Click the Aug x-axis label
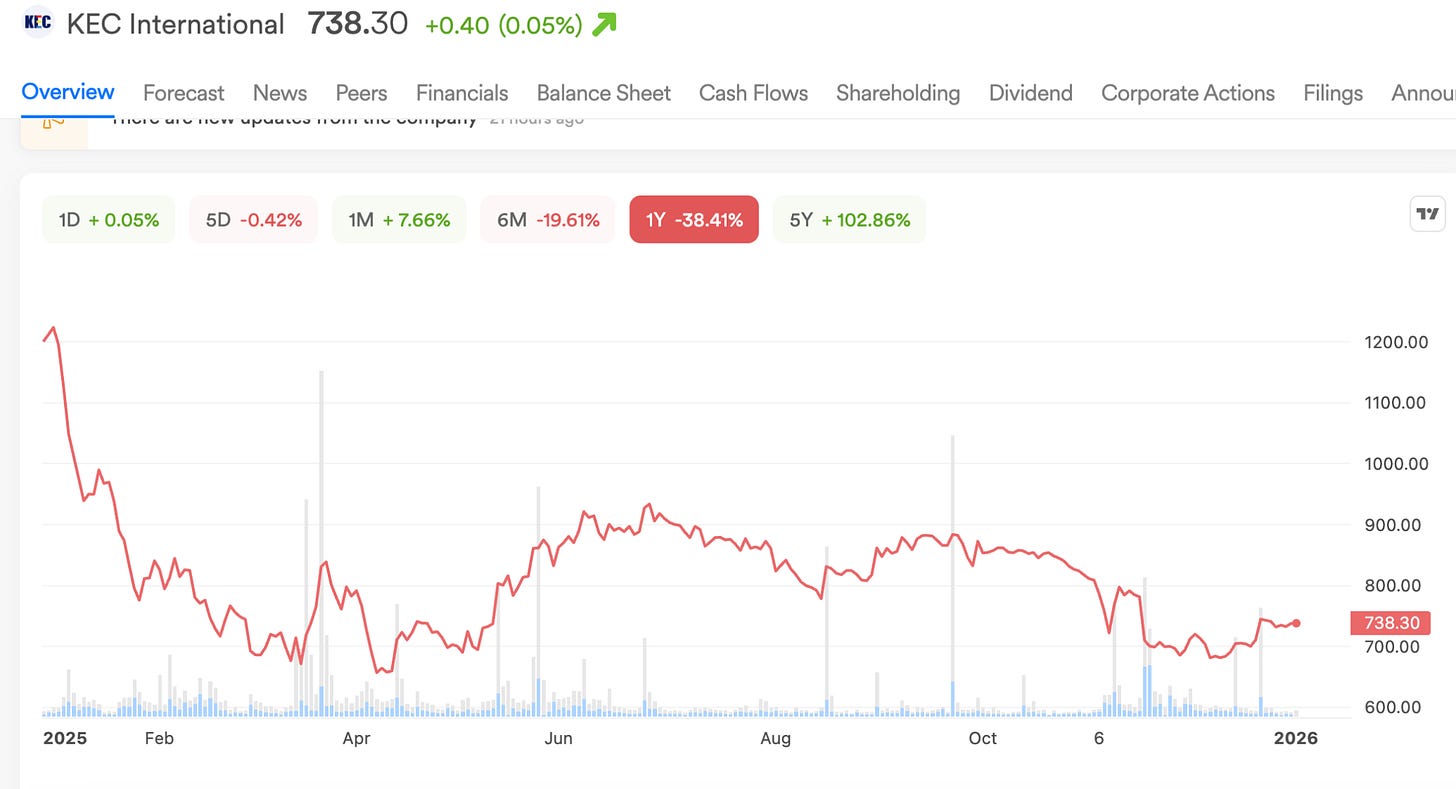 click(x=775, y=739)
